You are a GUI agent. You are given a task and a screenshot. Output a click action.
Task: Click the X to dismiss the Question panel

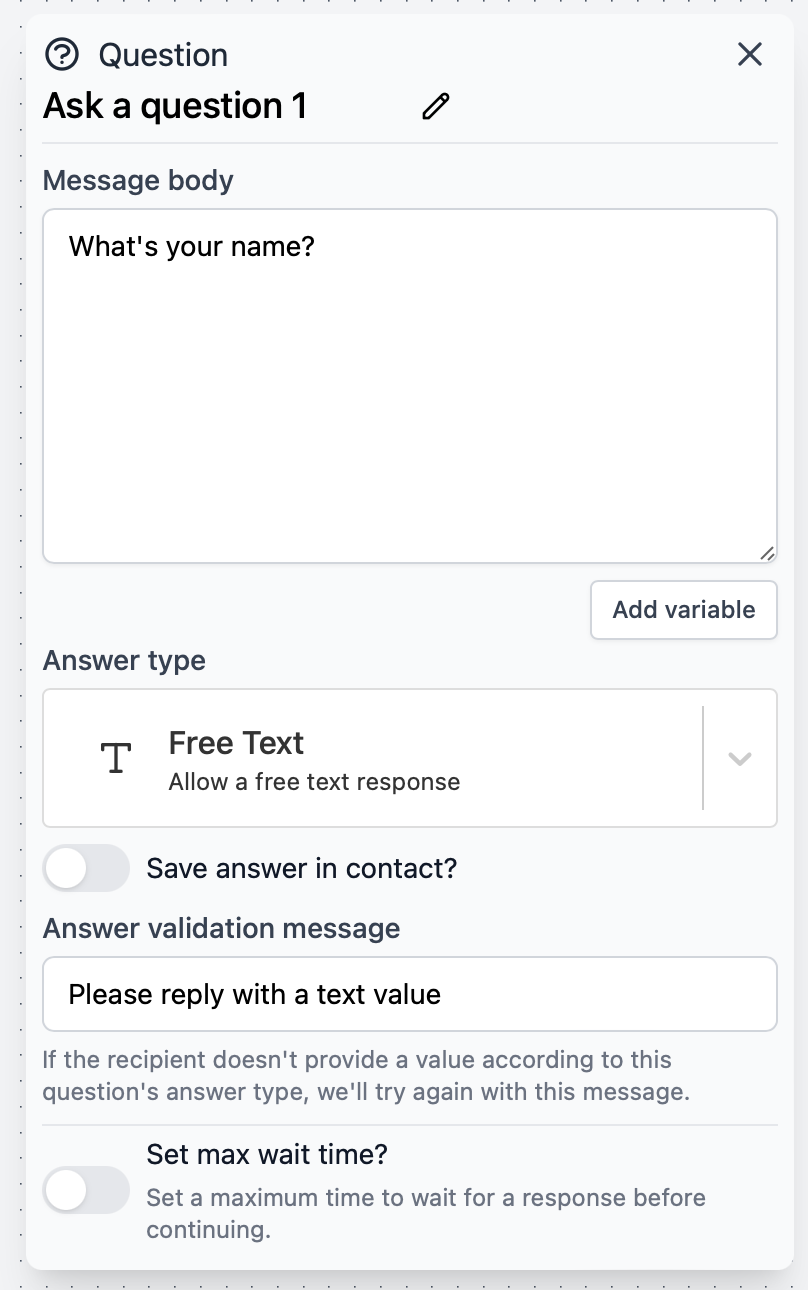(x=749, y=55)
